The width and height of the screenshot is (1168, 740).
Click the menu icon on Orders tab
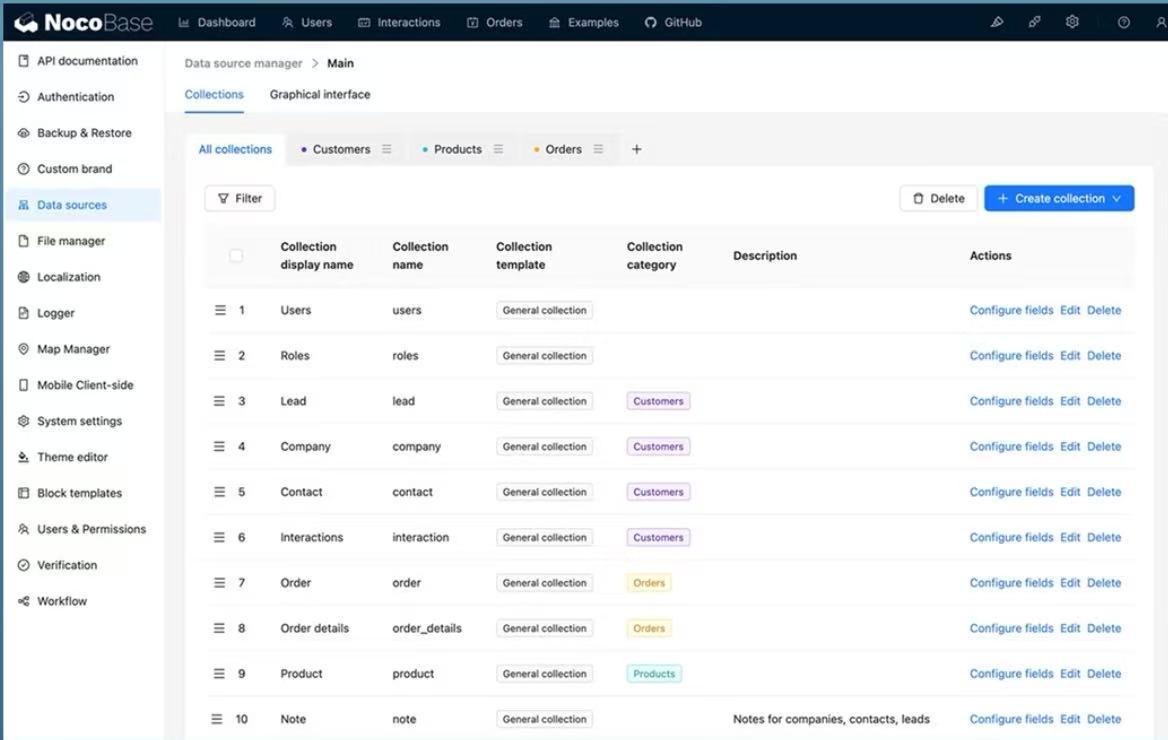(x=598, y=149)
